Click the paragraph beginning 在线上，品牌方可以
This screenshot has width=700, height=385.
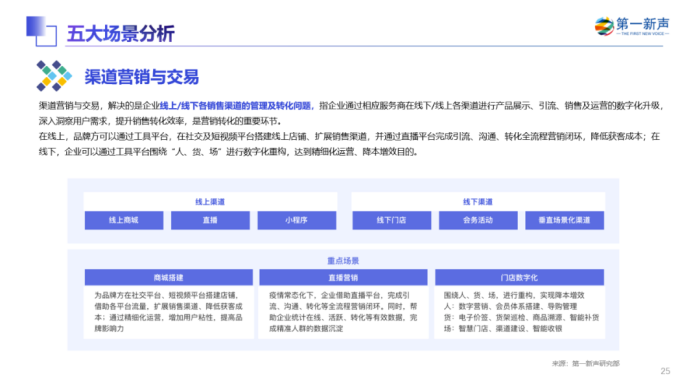click(349, 144)
